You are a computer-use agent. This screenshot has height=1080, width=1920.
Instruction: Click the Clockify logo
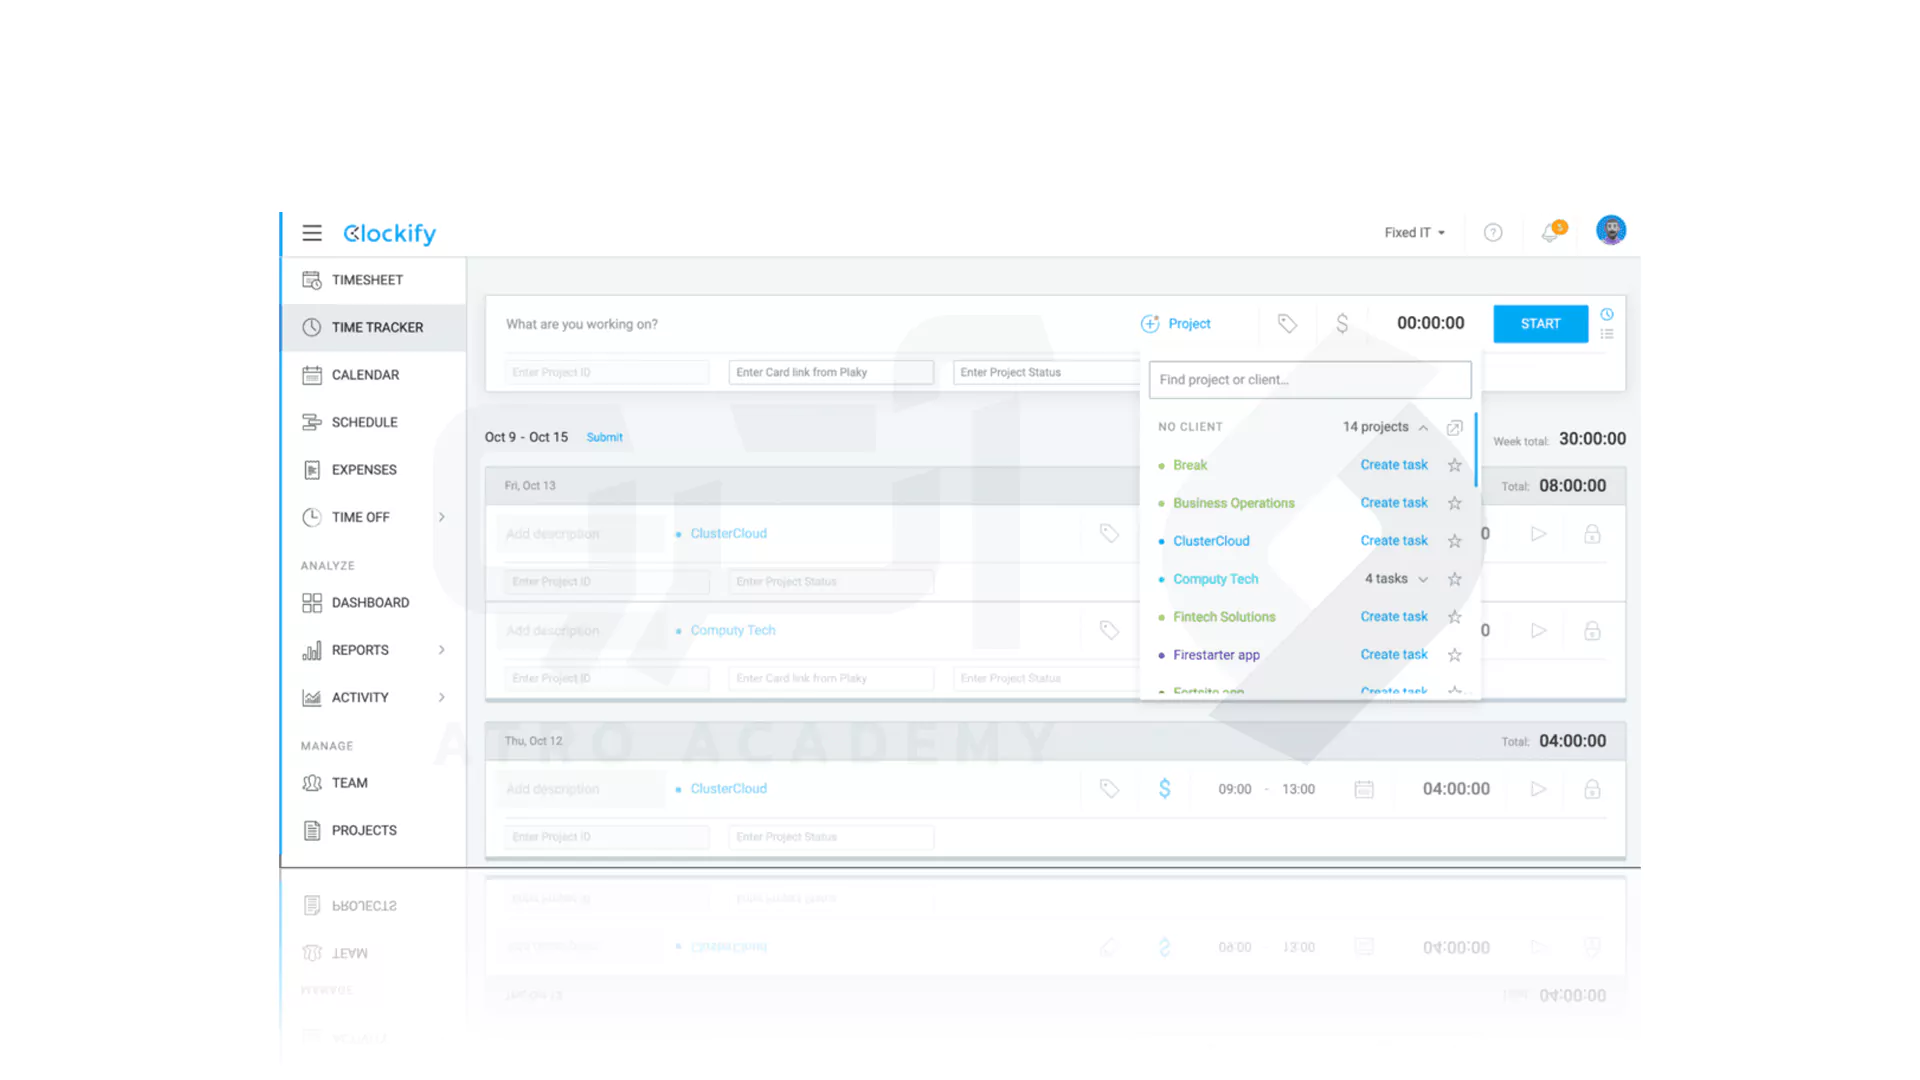(x=389, y=233)
